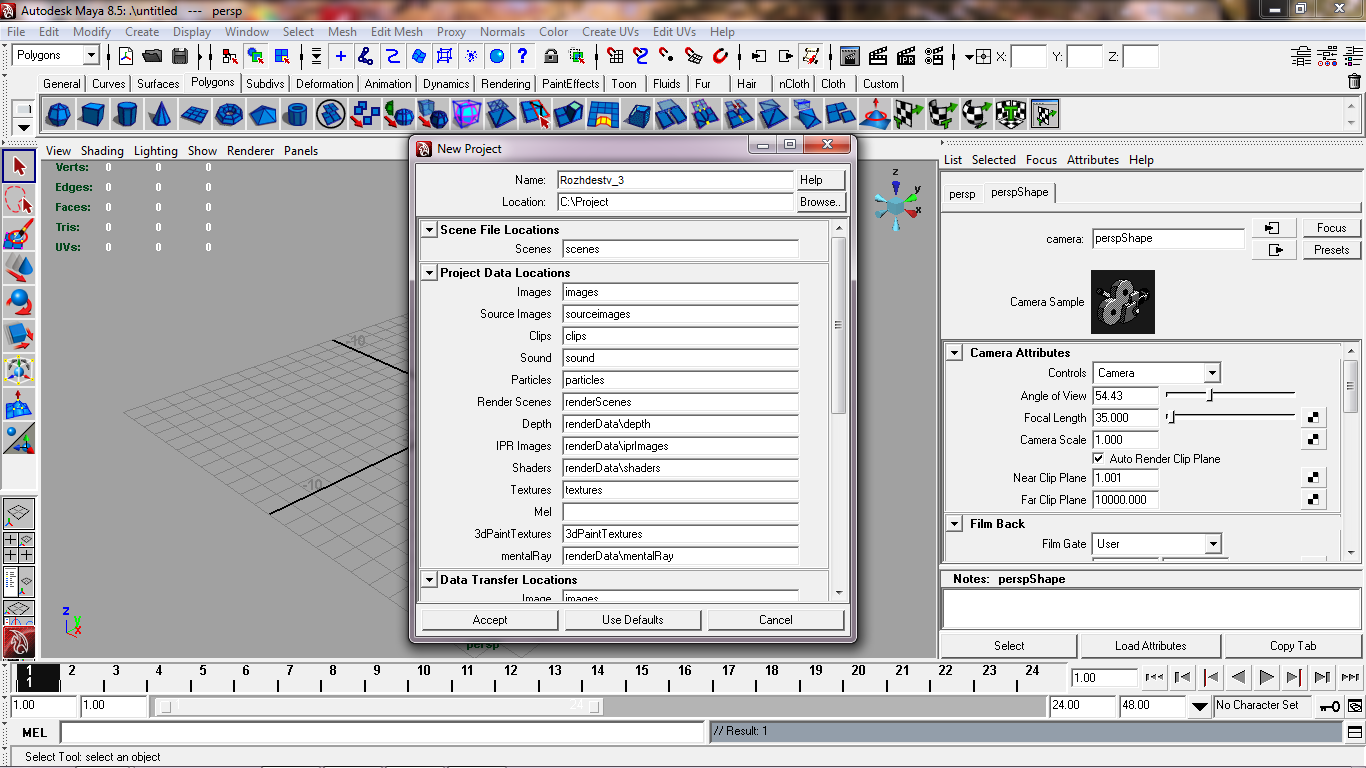
Task: Switch to the Rendering shelf tab
Action: 505,84
